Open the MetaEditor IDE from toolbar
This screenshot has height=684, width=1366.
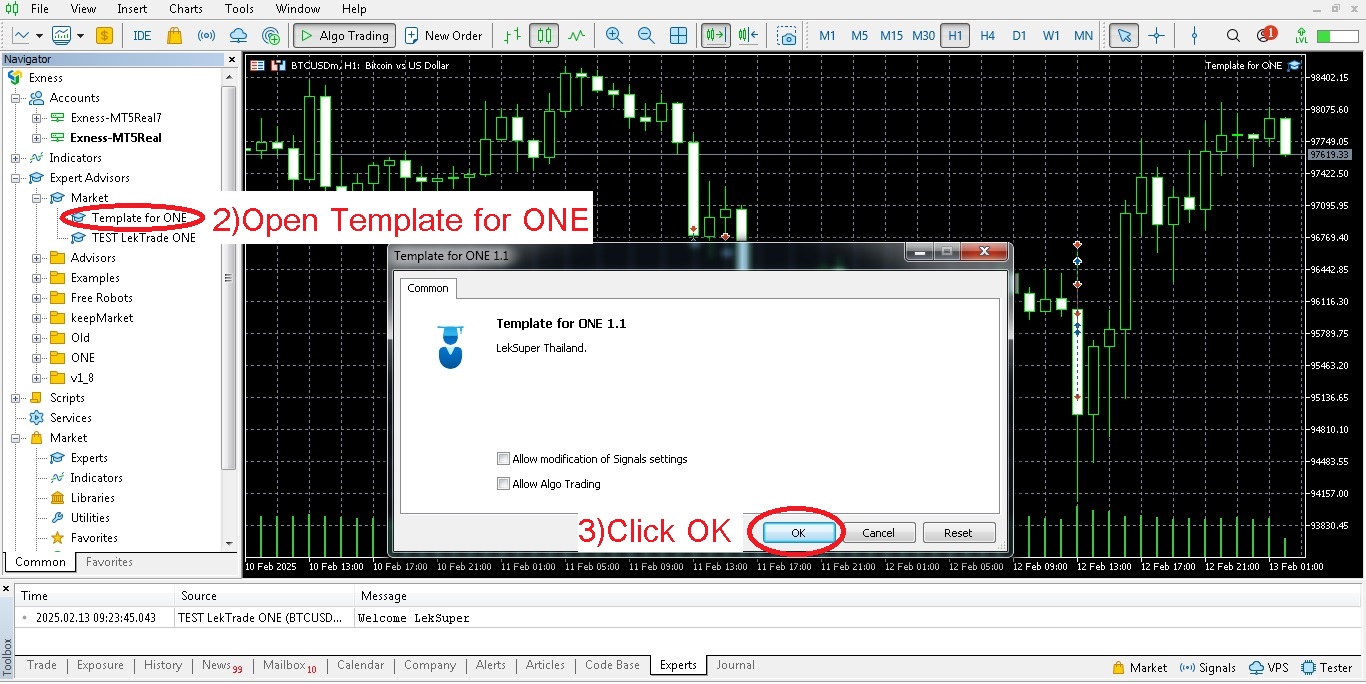click(x=142, y=36)
